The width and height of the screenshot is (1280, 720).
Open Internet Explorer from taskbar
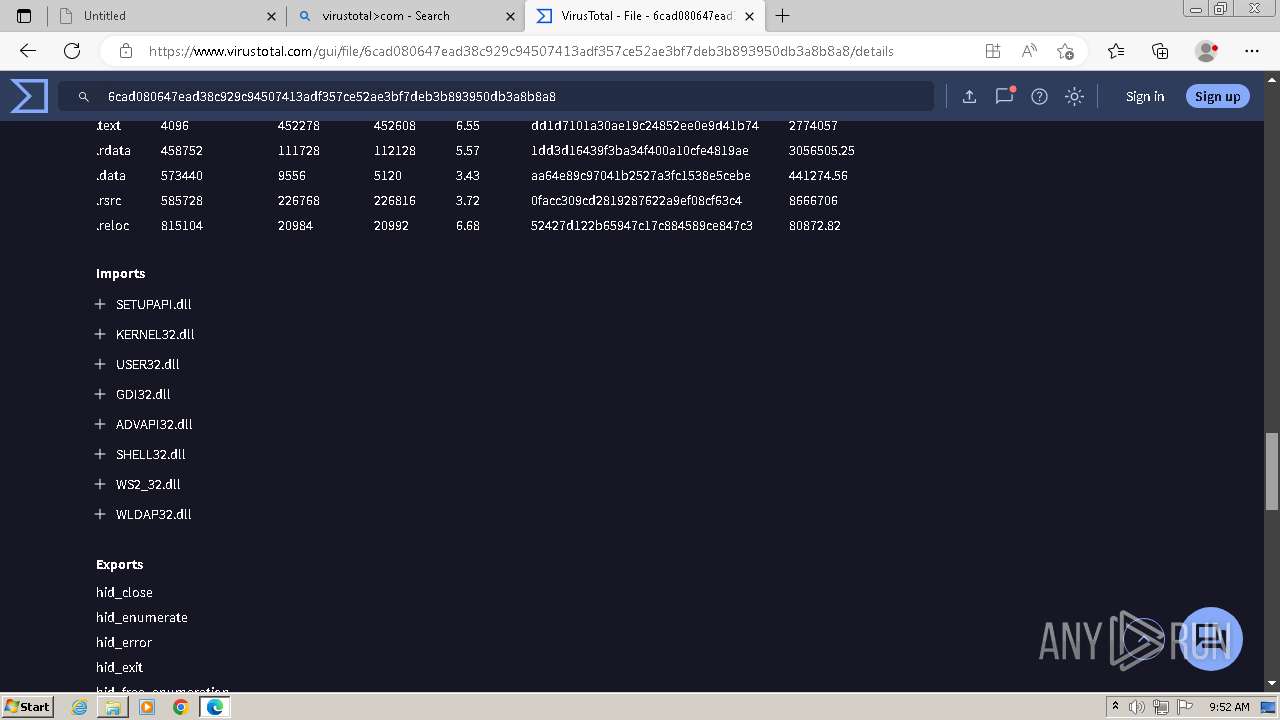[80, 707]
